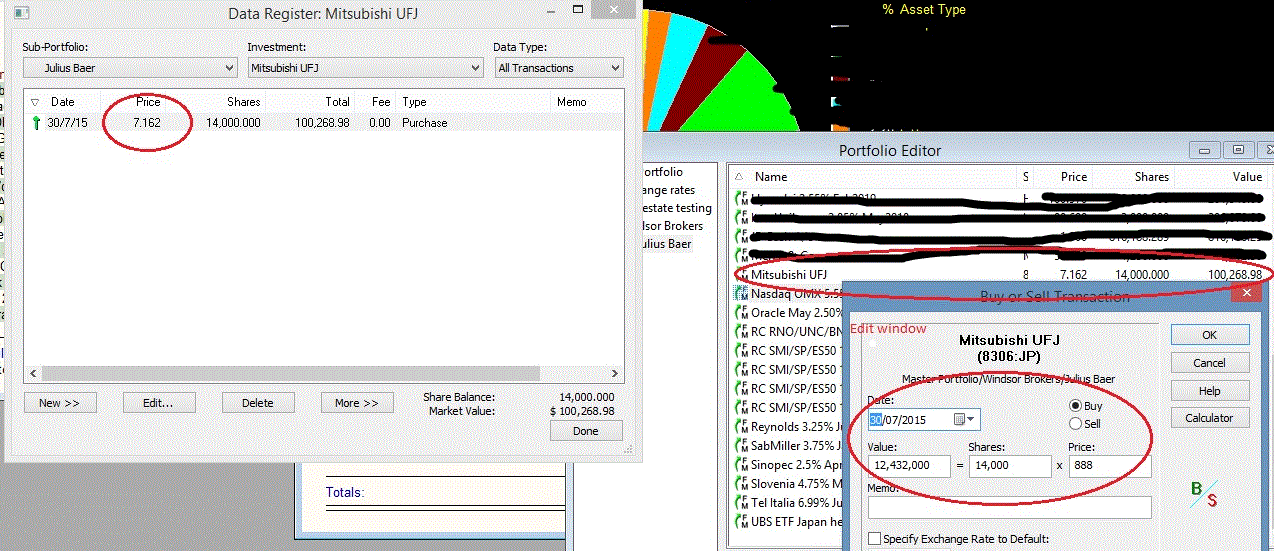Click the Reynolds 3.25% row icon
This screenshot has height=551, width=1274.
pos(742,426)
